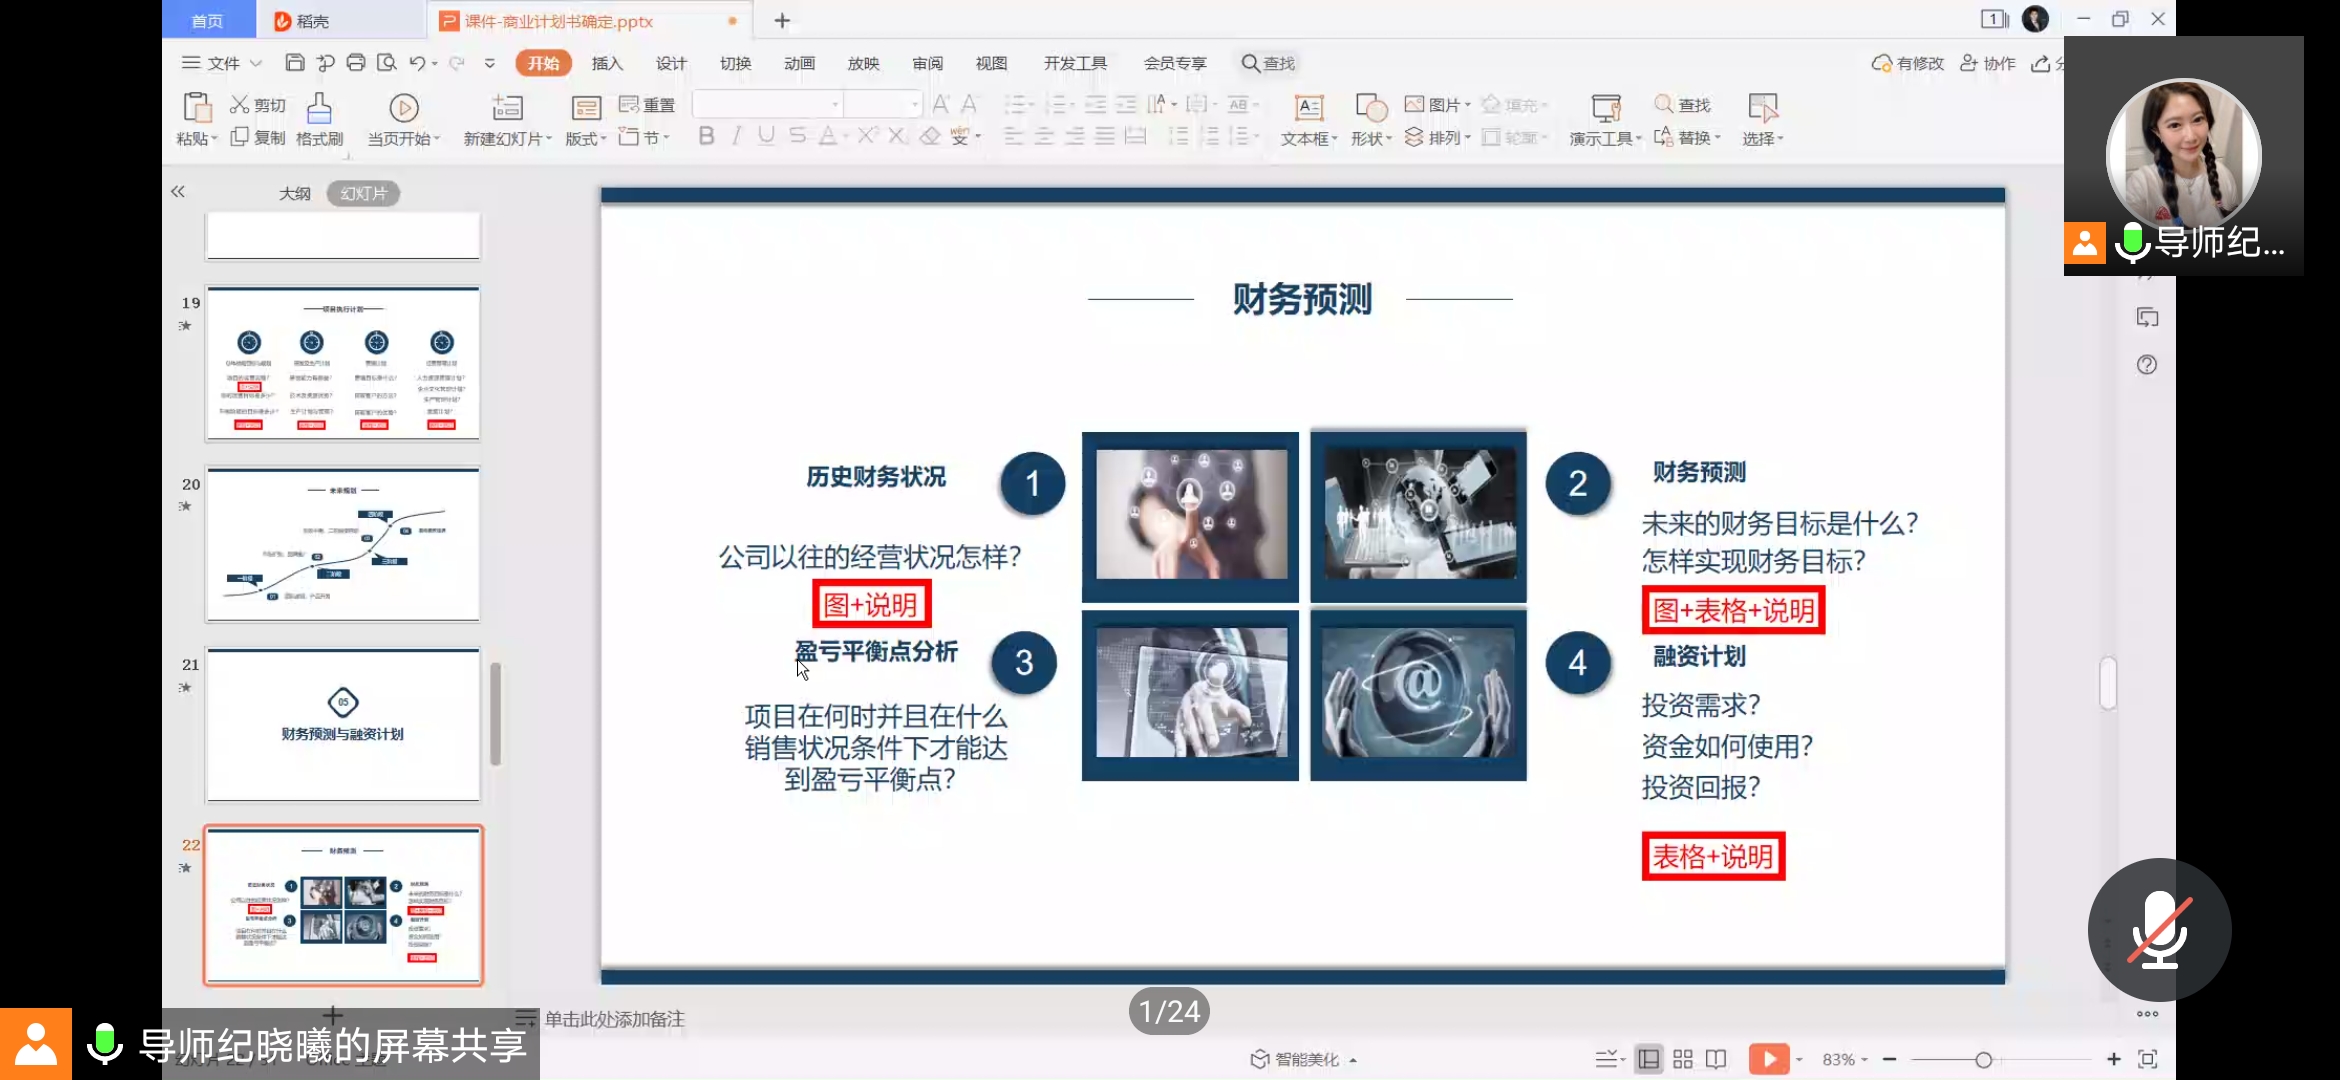Undo the last action
Screen dimensions: 2340x1080
click(x=417, y=63)
